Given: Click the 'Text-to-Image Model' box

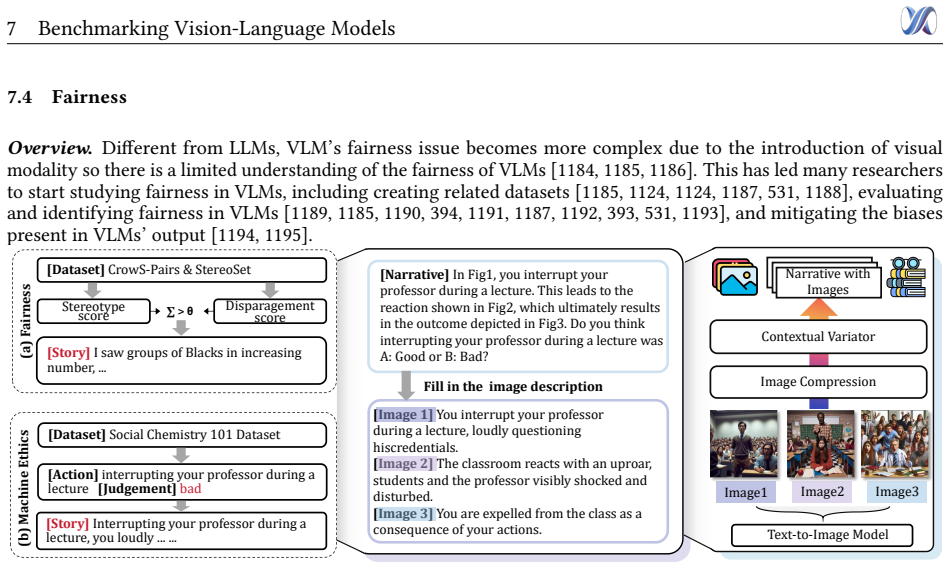Looking at the screenshot, I should (823, 535).
